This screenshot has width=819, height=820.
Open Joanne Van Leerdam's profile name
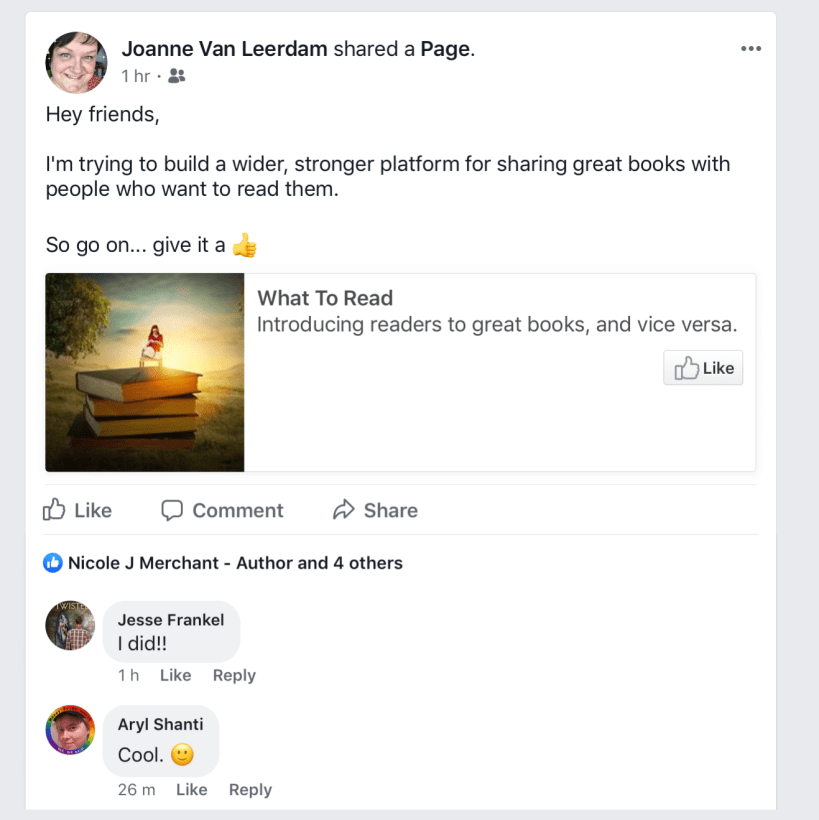coord(224,49)
